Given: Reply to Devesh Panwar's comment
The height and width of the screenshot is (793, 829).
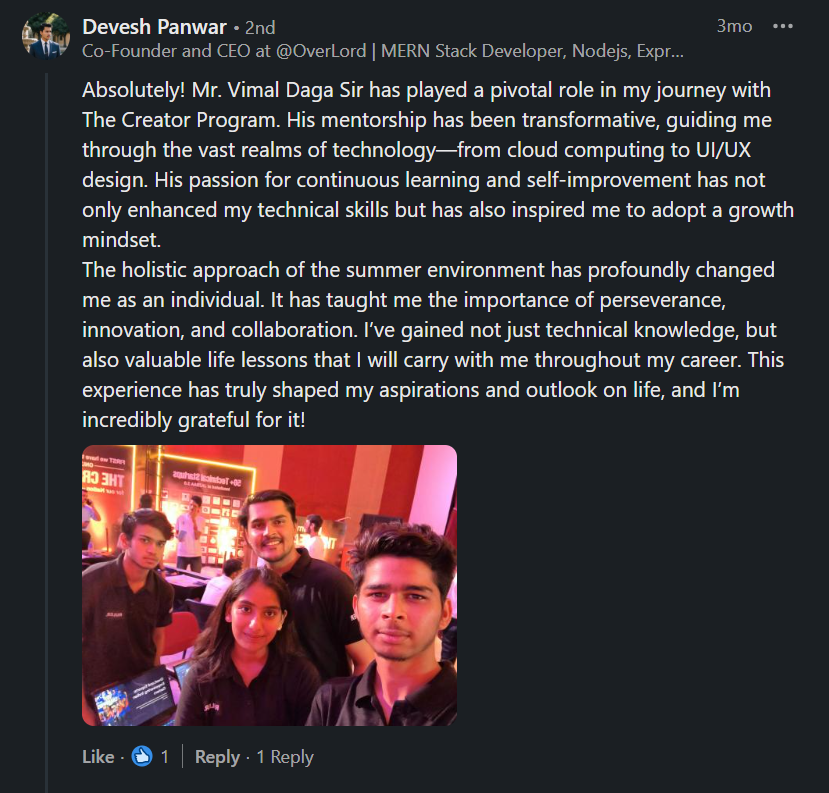Looking at the screenshot, I should (217, 757).
